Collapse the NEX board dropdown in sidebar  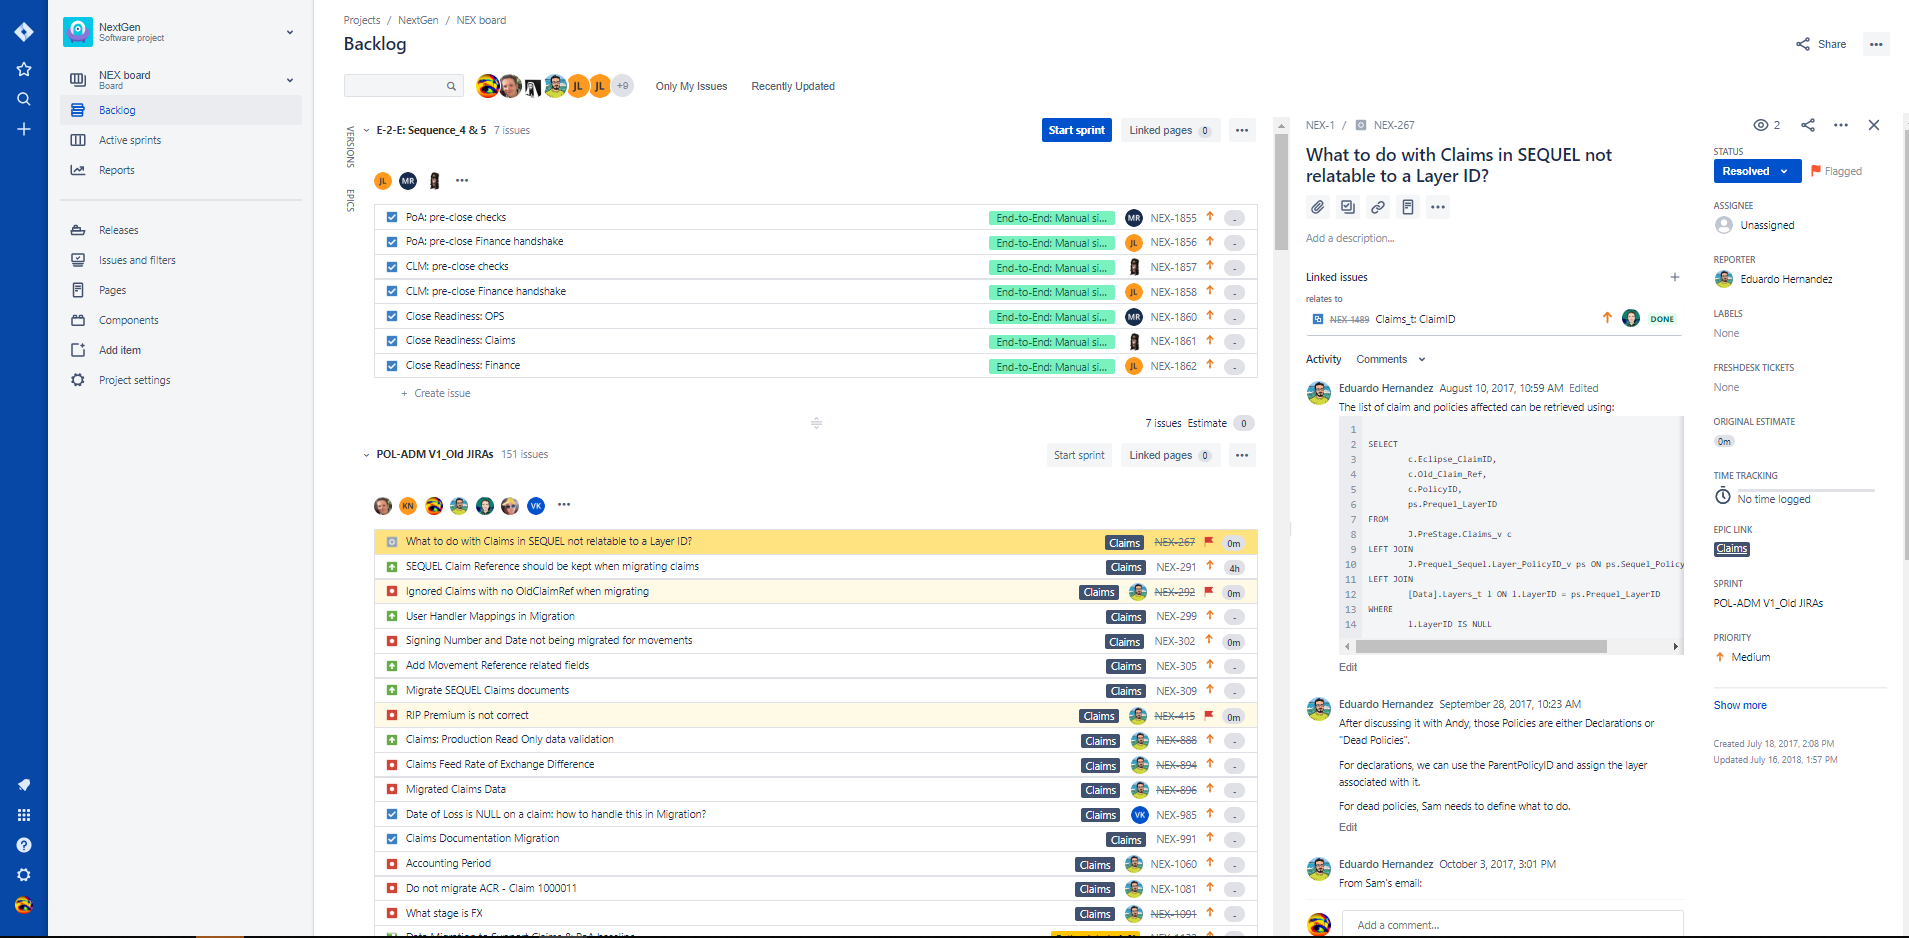coord(289,79)
